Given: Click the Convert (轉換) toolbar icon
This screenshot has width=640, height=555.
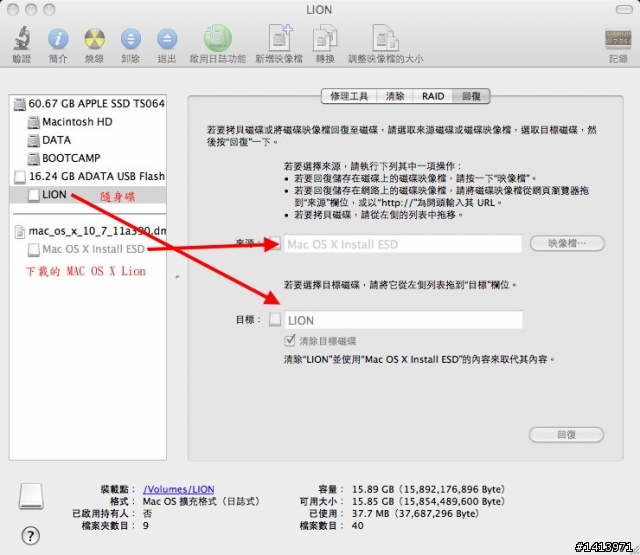Looking at the screenshot, I should tap(325, 38).
